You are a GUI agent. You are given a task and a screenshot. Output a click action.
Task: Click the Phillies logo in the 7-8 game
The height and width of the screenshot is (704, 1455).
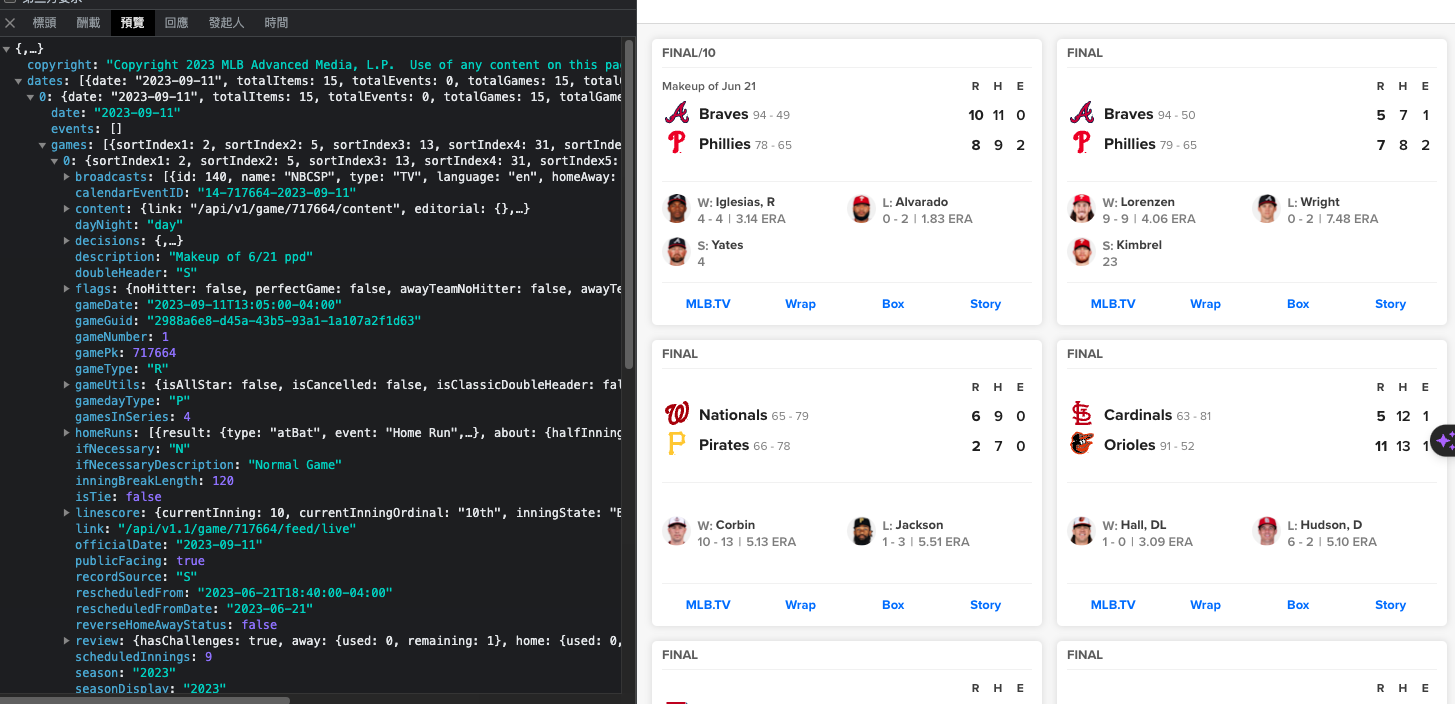pyautogui.click(x=1082, y=144)
